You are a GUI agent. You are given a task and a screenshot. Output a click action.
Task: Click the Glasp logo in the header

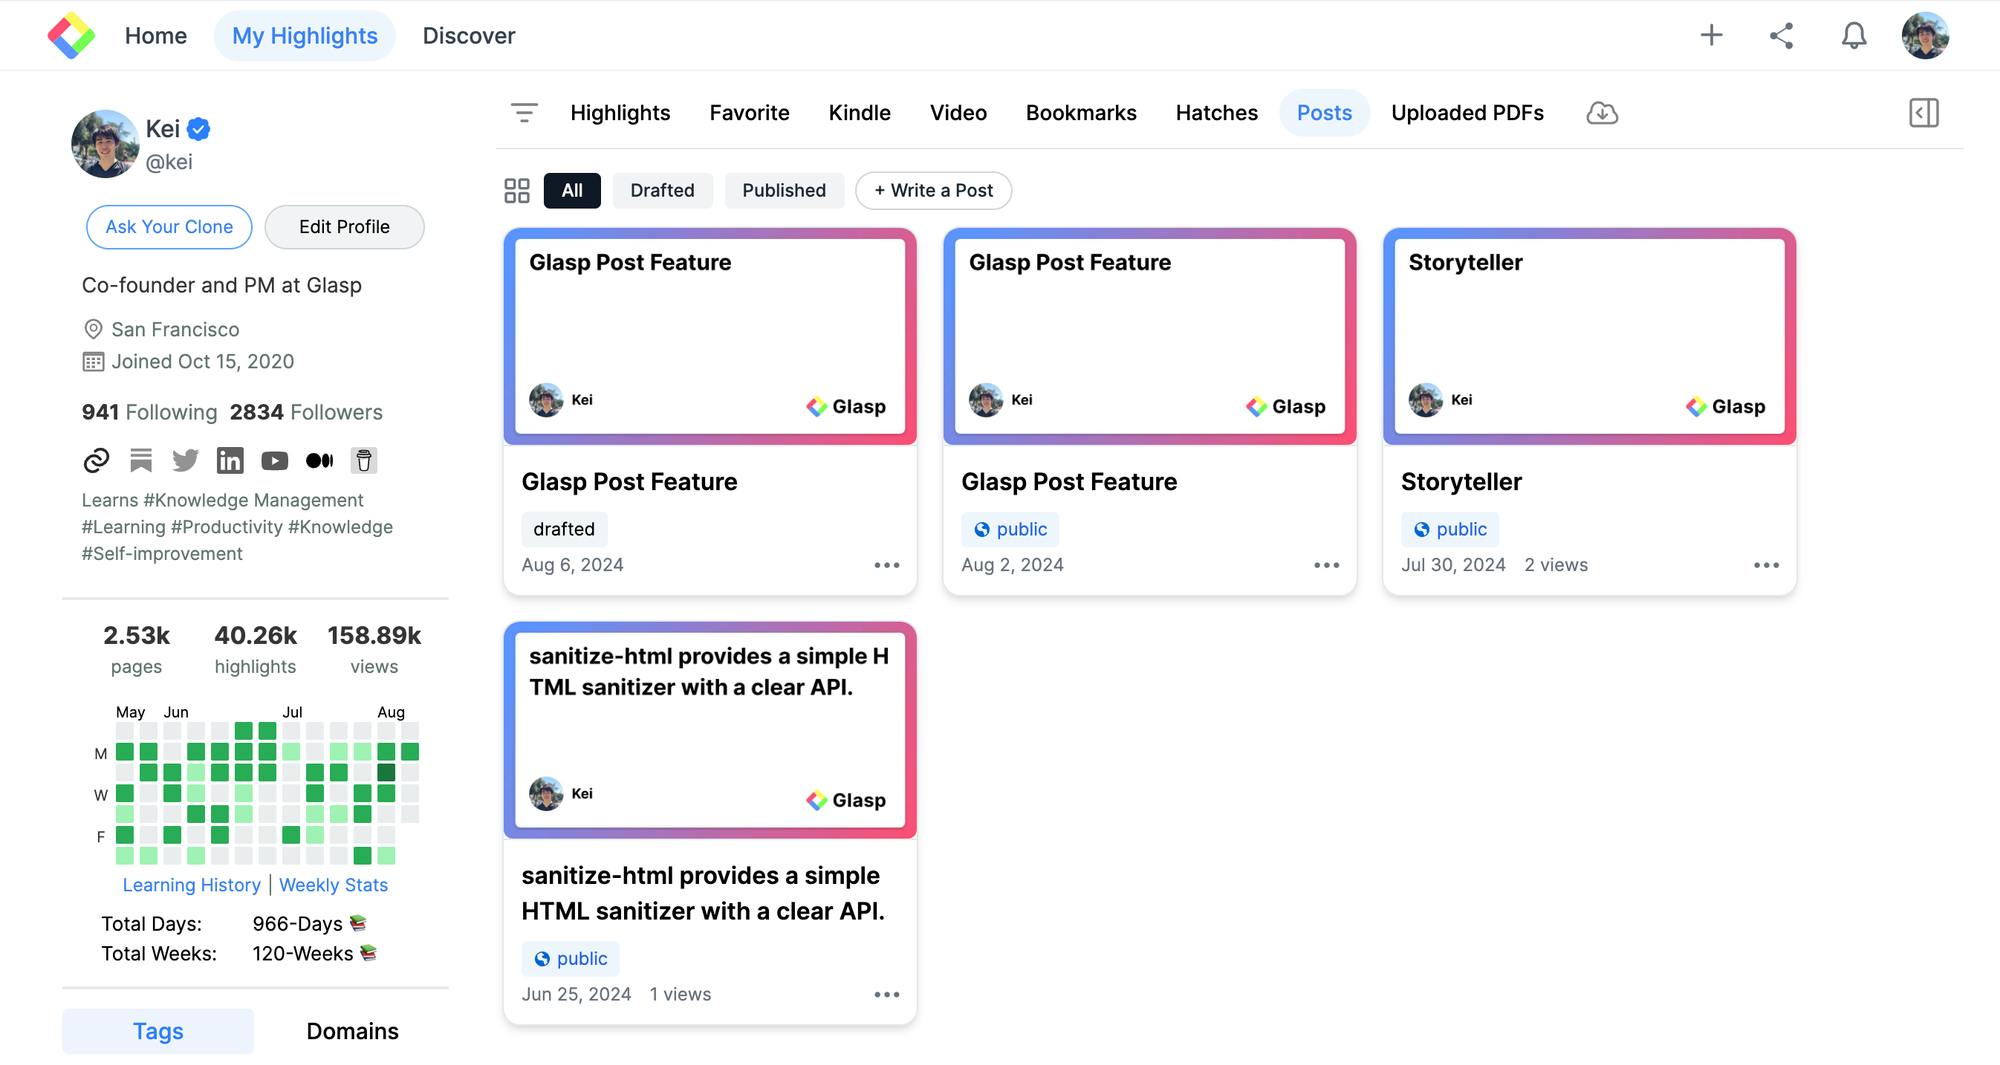(x=71, y=35)
